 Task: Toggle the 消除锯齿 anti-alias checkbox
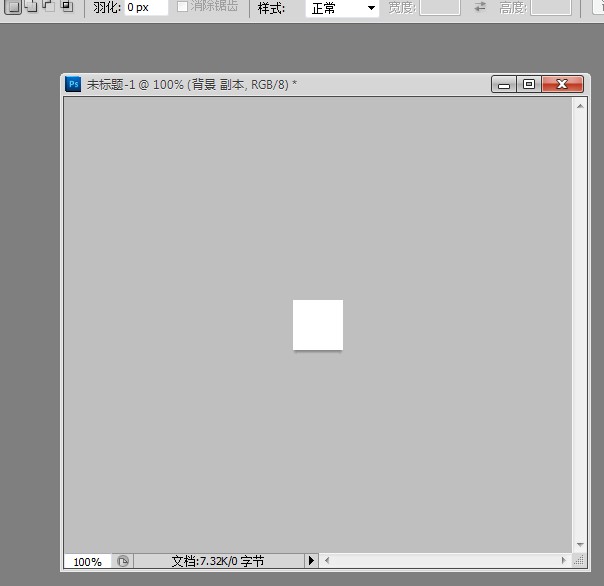click(x=182, y=6)
